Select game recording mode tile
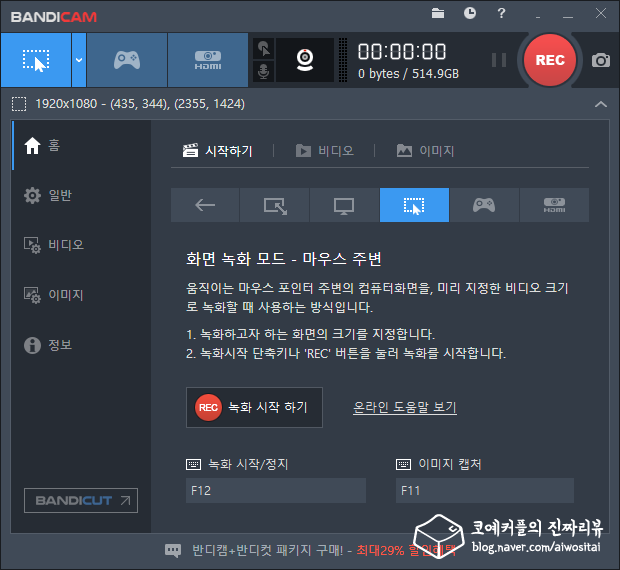Screen dimensions: 620x570 point(484,205)
